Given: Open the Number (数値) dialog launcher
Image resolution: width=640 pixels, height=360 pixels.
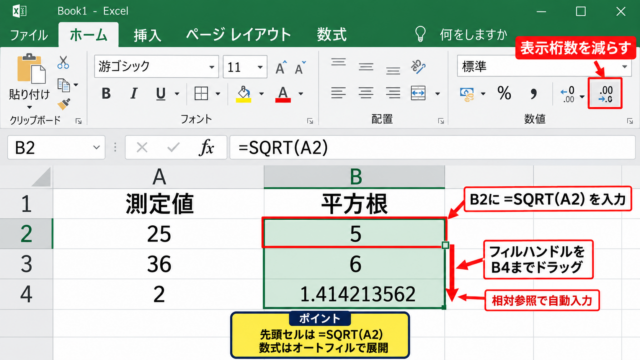Looking at the screenshot, I should [630, 121].
